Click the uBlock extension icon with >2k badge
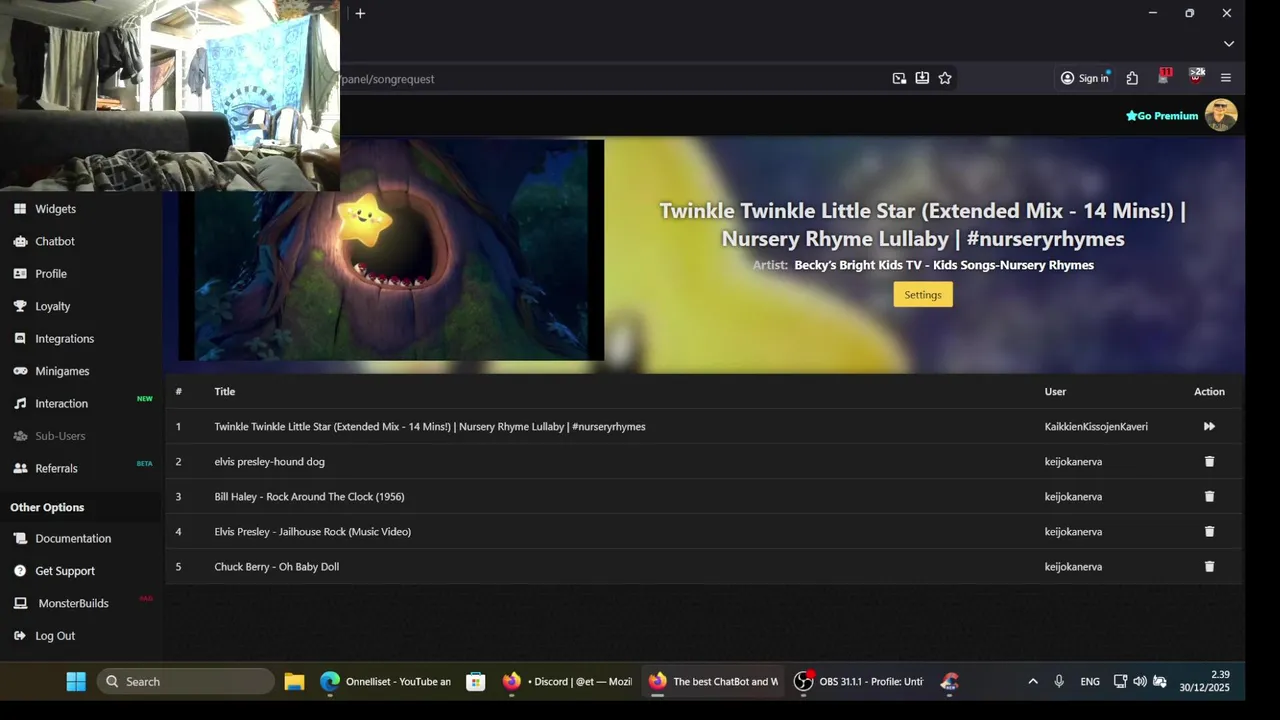Viewport: 1280px width, 720px height. pyautogui.click(x=1196, y=77)
